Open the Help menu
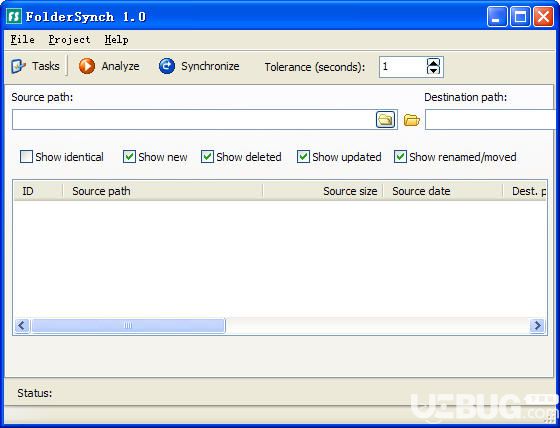This screenshot has width=560, height=428. (116, 39)
